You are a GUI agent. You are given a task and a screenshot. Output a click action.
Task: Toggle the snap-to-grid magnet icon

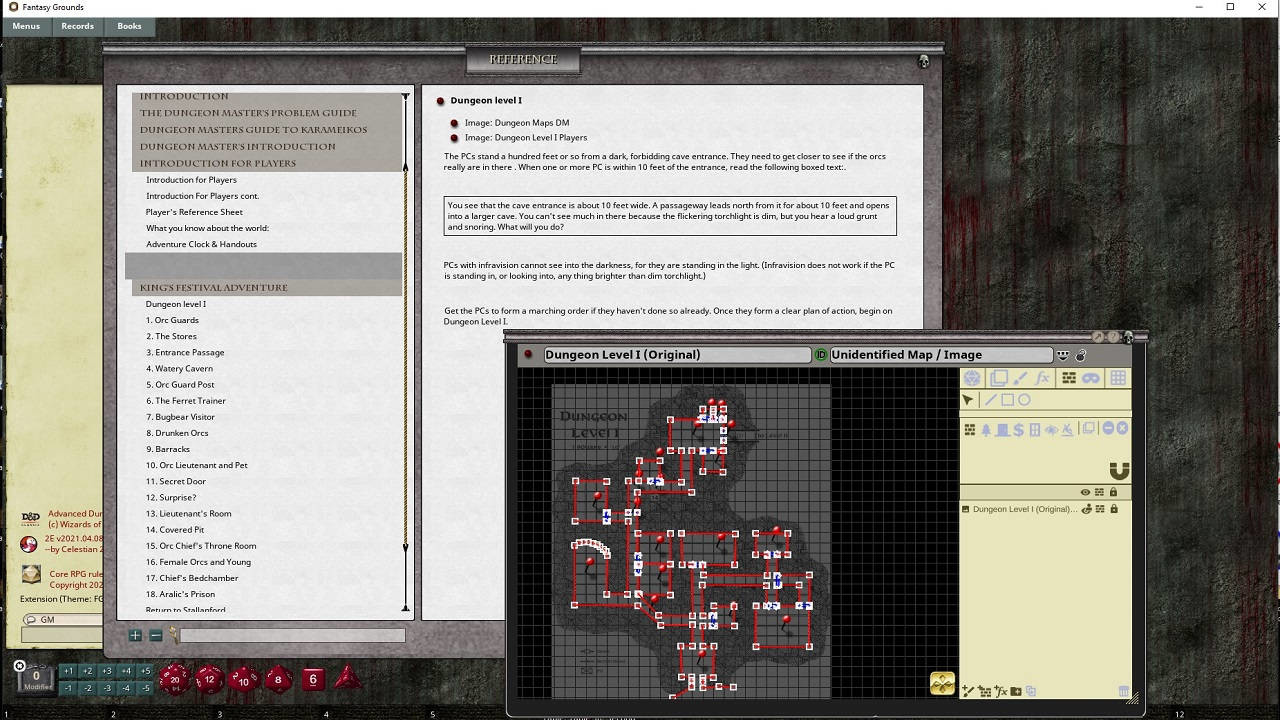pyautogui.click(x=1068, y=378)
